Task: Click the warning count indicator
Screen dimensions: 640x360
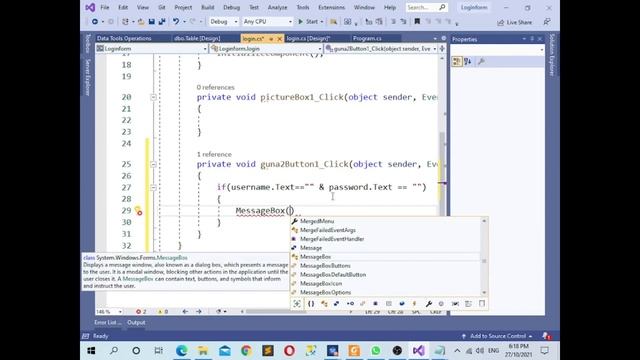Action: click(162, 311)
